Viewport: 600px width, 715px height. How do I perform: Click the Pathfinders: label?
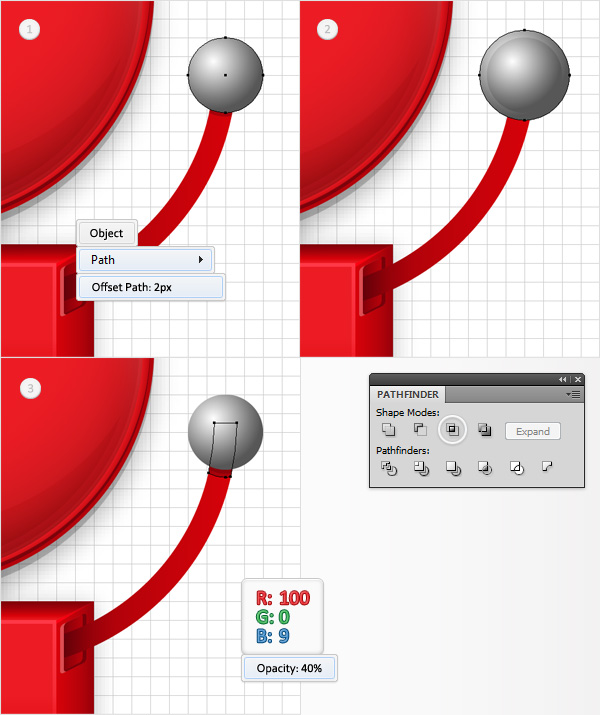point(403,451)
